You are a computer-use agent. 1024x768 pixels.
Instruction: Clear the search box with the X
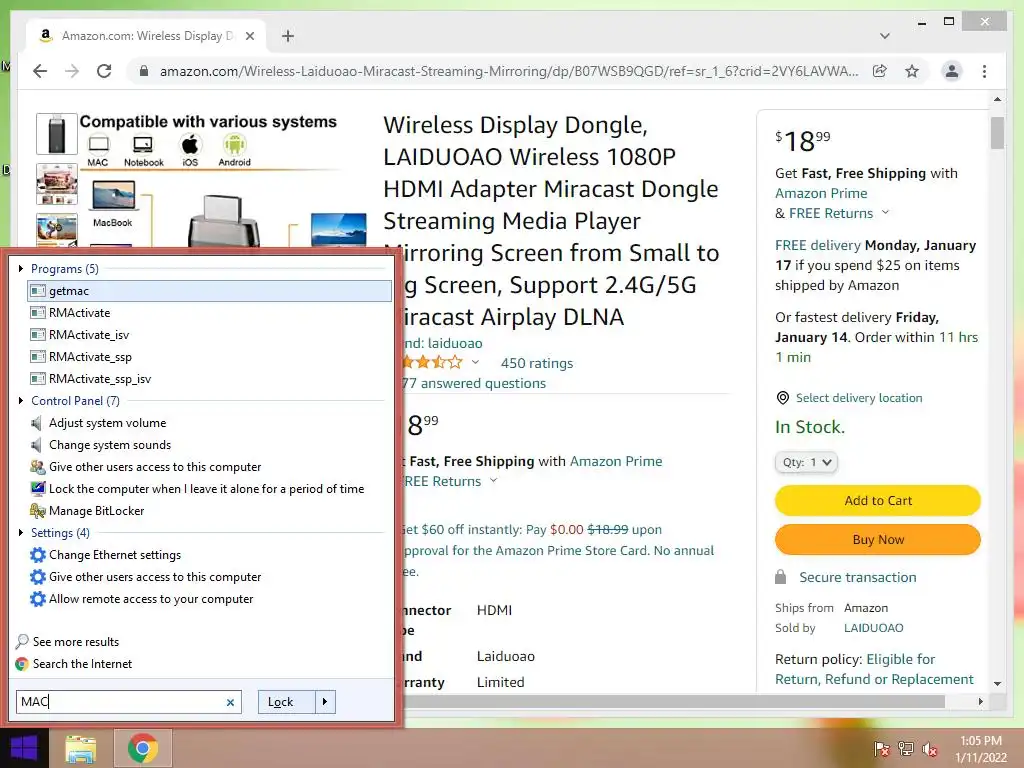[x=230, y=702]
